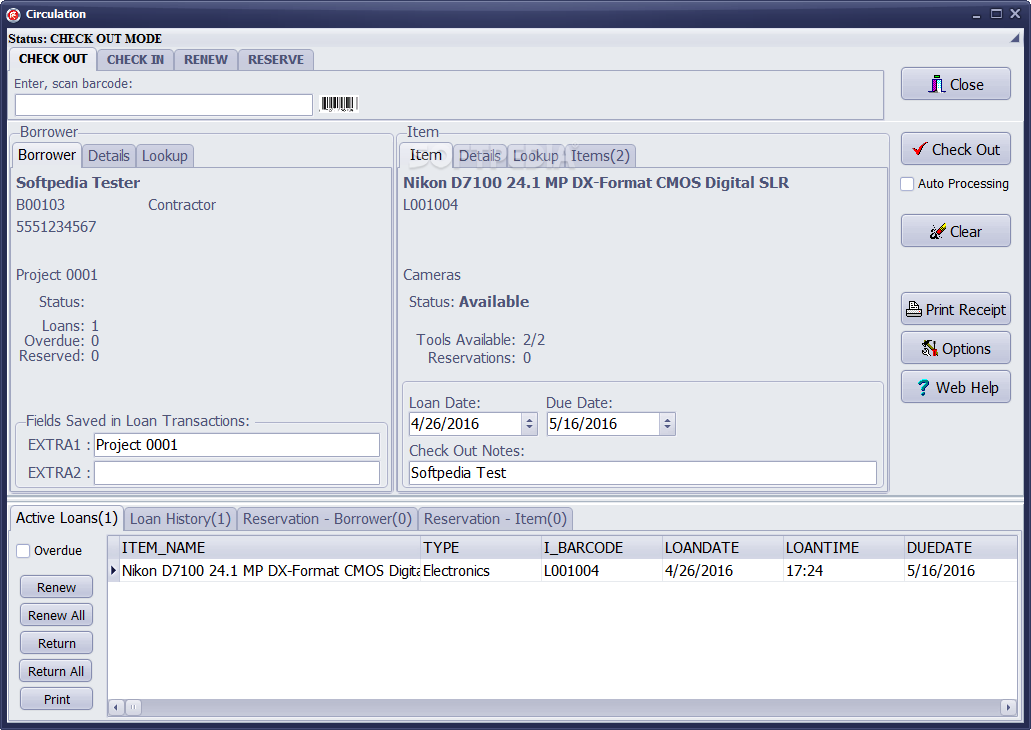Open the Item Lookup tab

click(535, 156)
